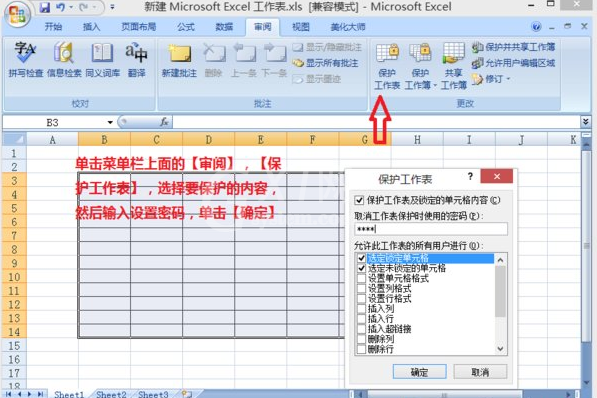The width and height of the screenshot is (597, 398).
Task: Click 允许用户编辑区域
Action: coord(513,63)
